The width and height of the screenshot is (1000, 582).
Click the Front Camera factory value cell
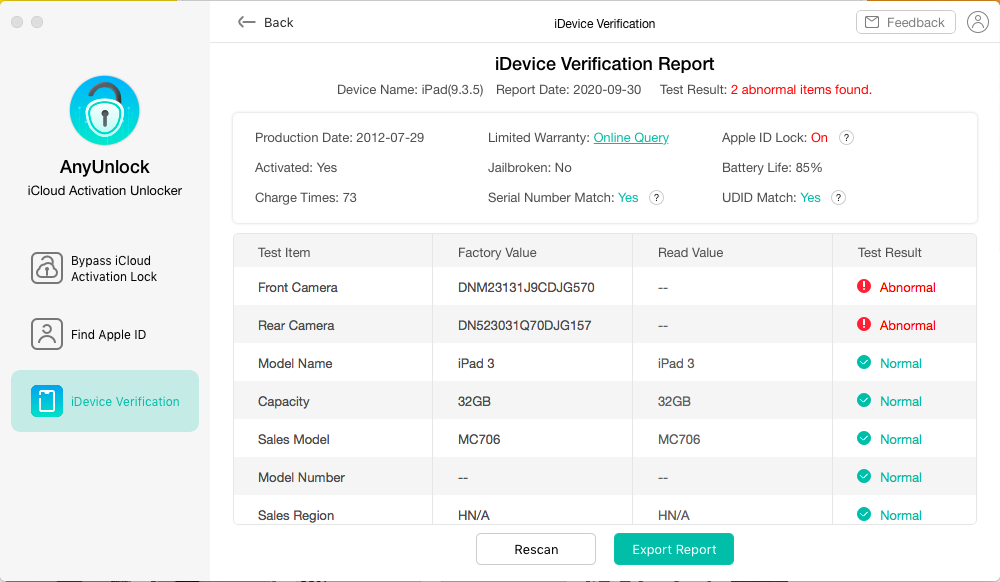[526, 288]
